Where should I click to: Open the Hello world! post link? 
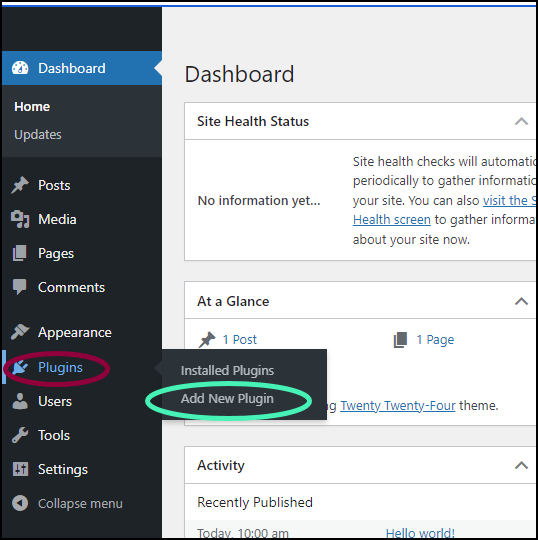coord(420,533)
